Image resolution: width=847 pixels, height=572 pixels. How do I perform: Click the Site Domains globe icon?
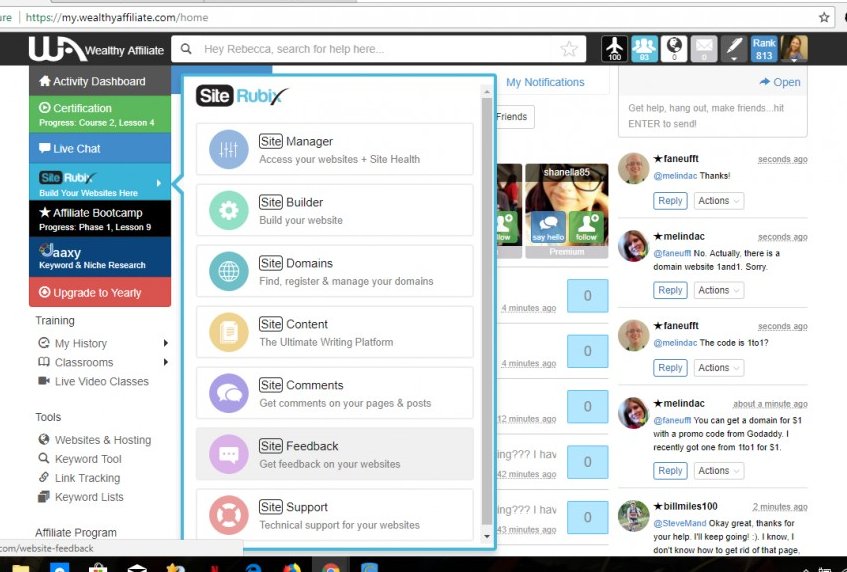(228, 272)
